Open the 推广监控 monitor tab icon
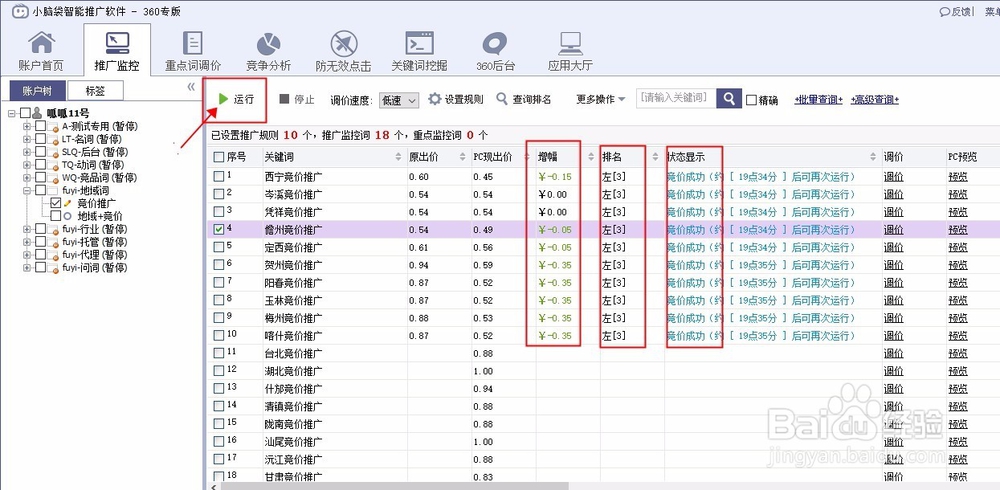This screenshot has height=490, width=1000. pyautogui.click(x=117, y=43)
